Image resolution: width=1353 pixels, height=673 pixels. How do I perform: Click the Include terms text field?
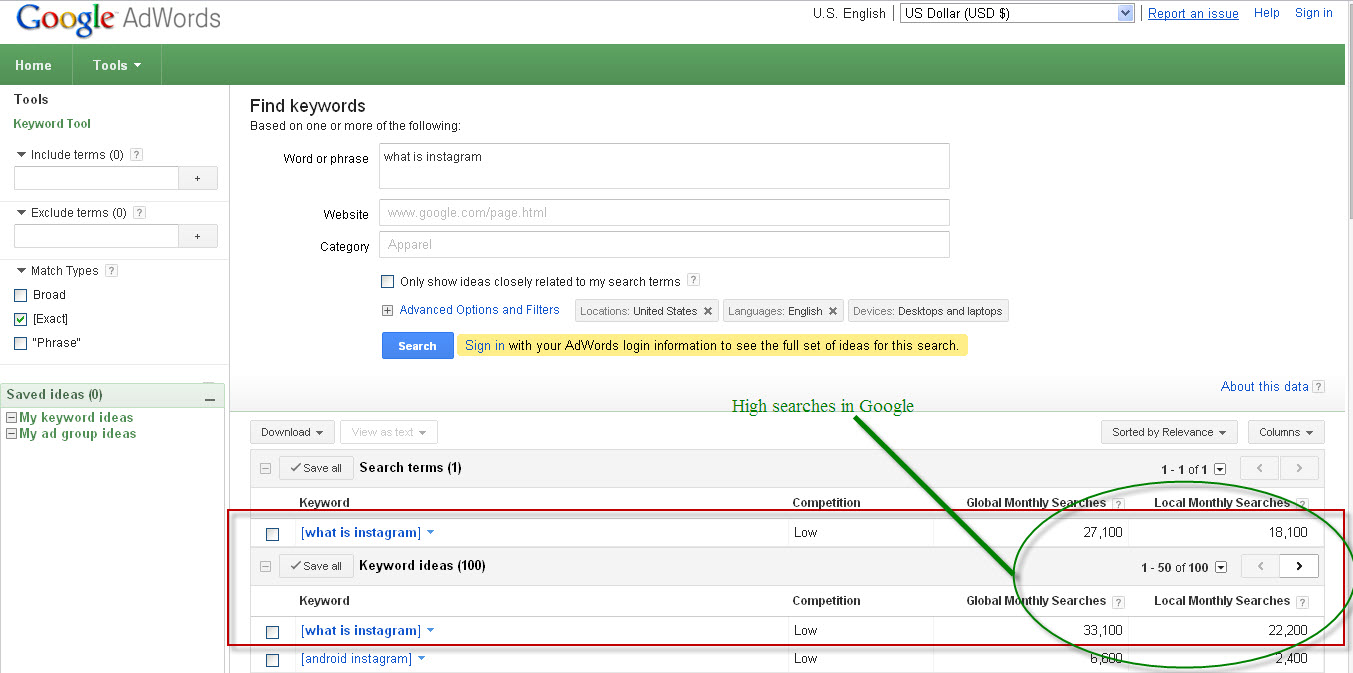coord(96,178)
